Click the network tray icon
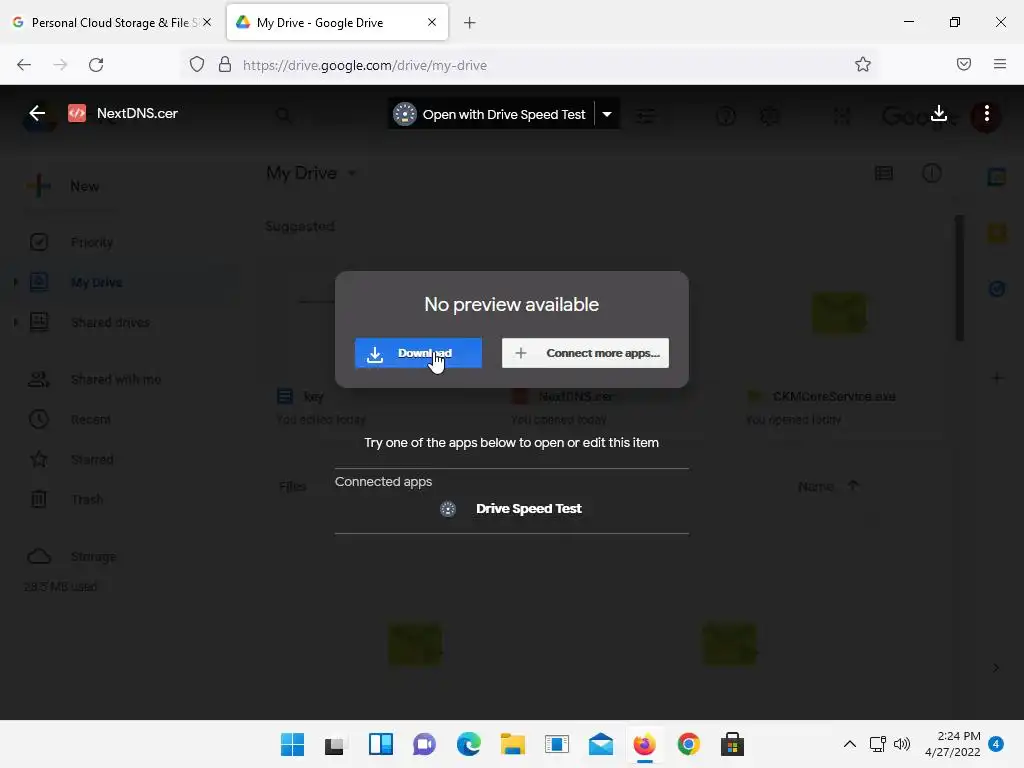1024x768 pixels. point(878,744)
